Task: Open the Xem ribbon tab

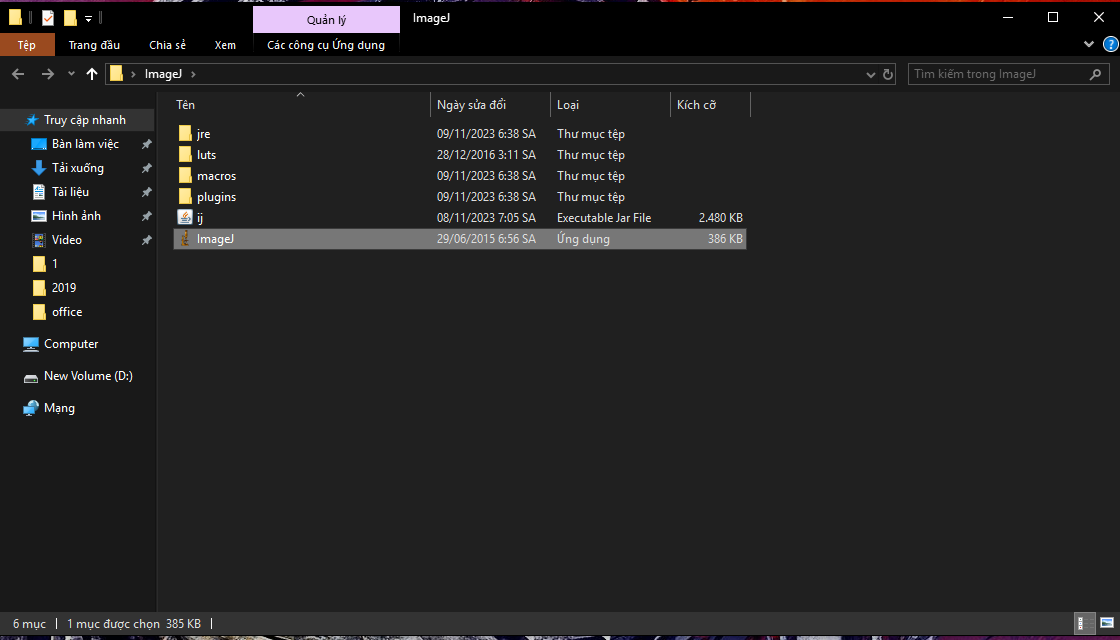Action: [x=225, y=45]
